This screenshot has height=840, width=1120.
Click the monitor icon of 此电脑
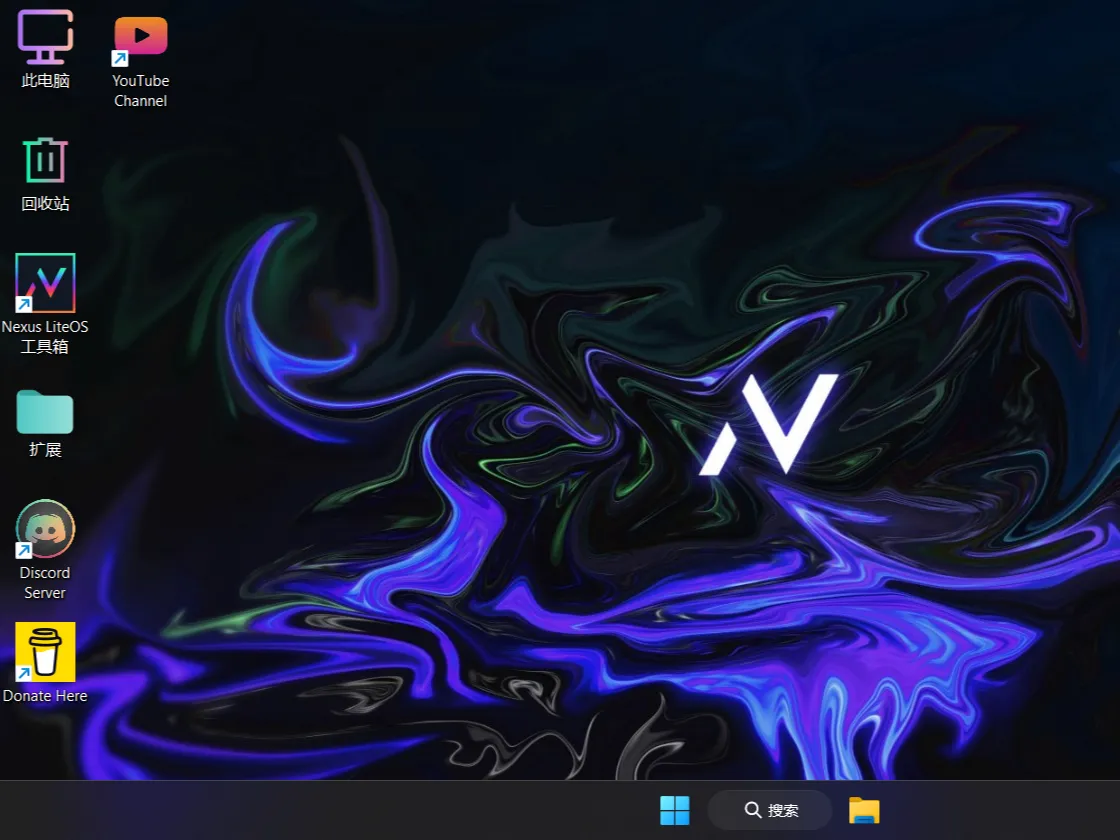click(x=44, y=36)
